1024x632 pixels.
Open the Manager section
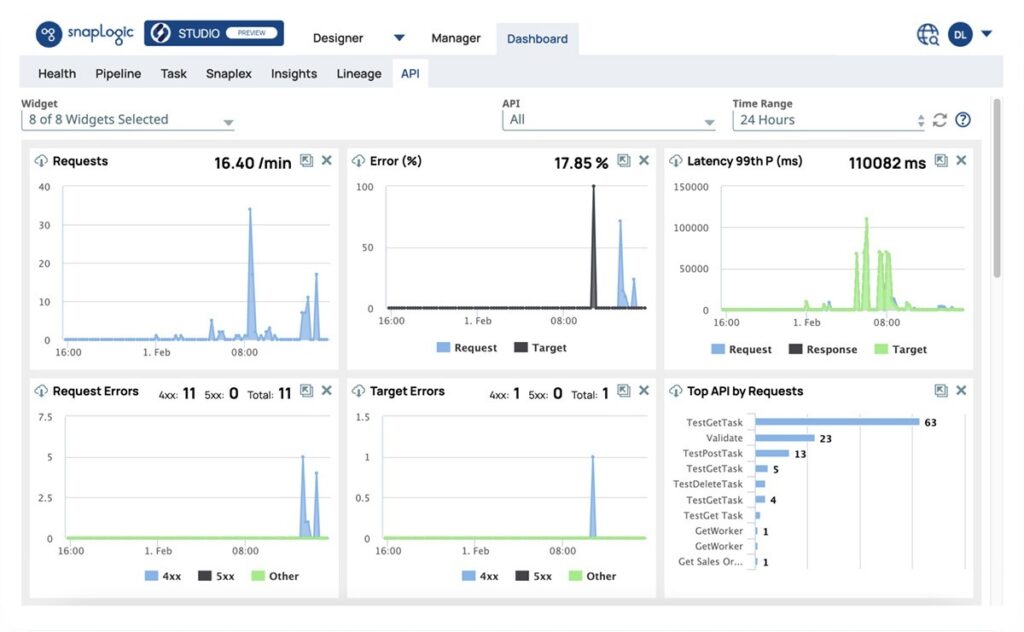(456, 37)
